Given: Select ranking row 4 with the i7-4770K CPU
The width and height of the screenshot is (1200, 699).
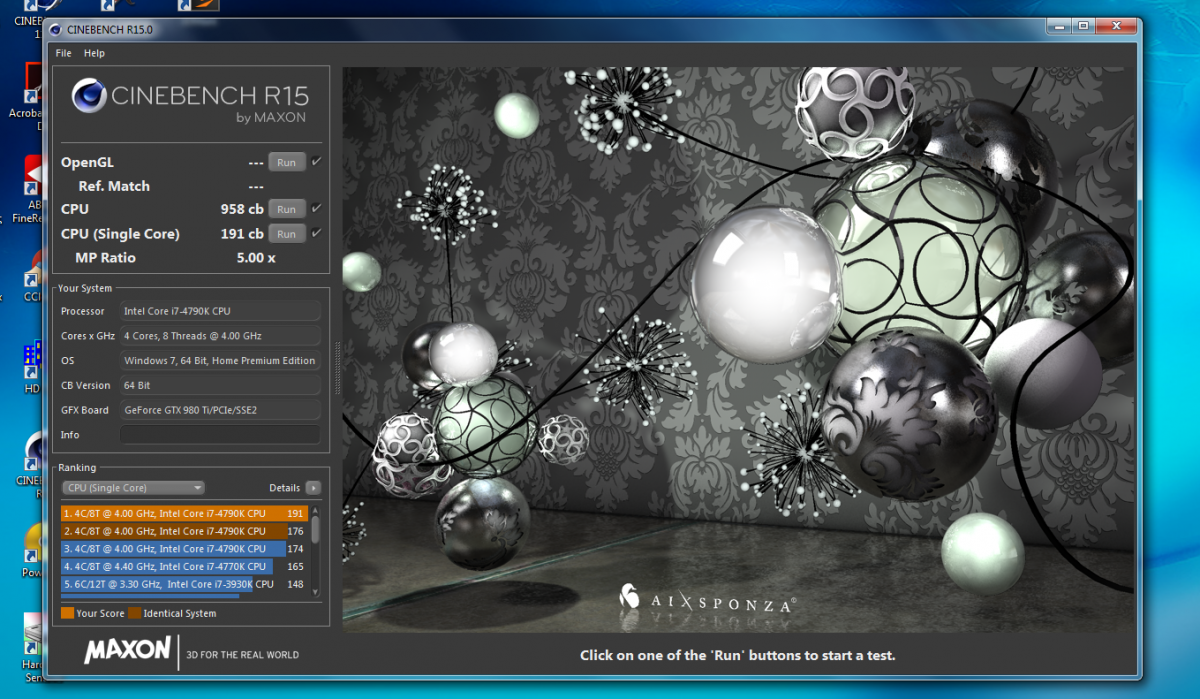Looking at the screenshot, I should [184, 567].
